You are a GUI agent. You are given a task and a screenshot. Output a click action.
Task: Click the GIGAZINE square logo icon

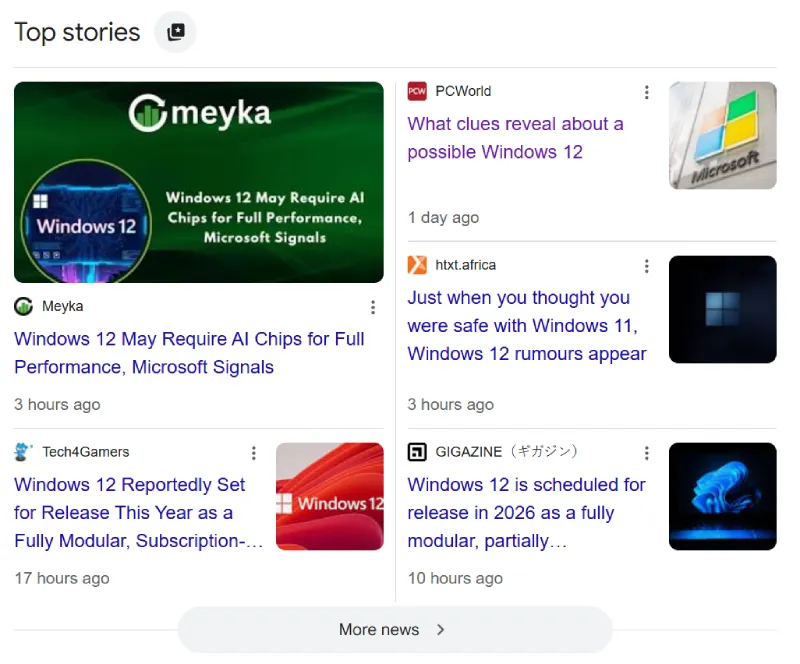point(417,452)
